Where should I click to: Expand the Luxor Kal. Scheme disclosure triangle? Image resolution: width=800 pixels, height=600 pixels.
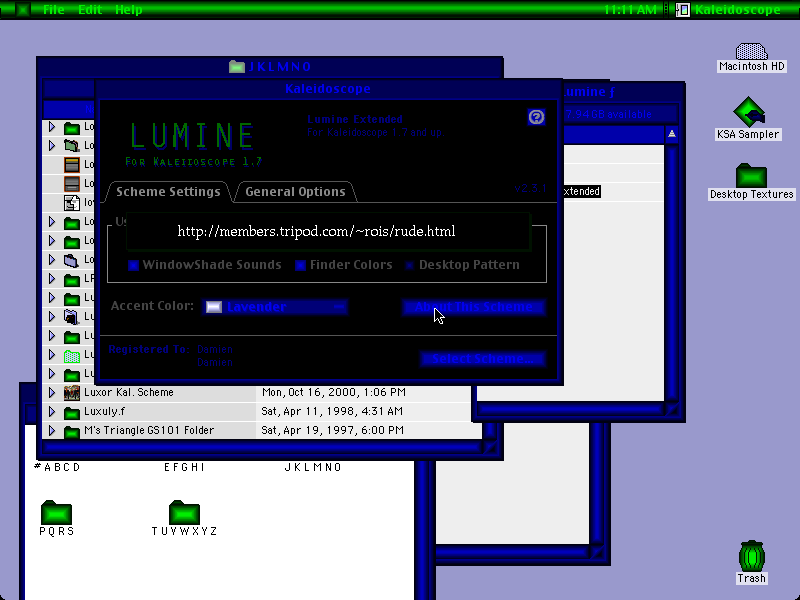(52, 392)
